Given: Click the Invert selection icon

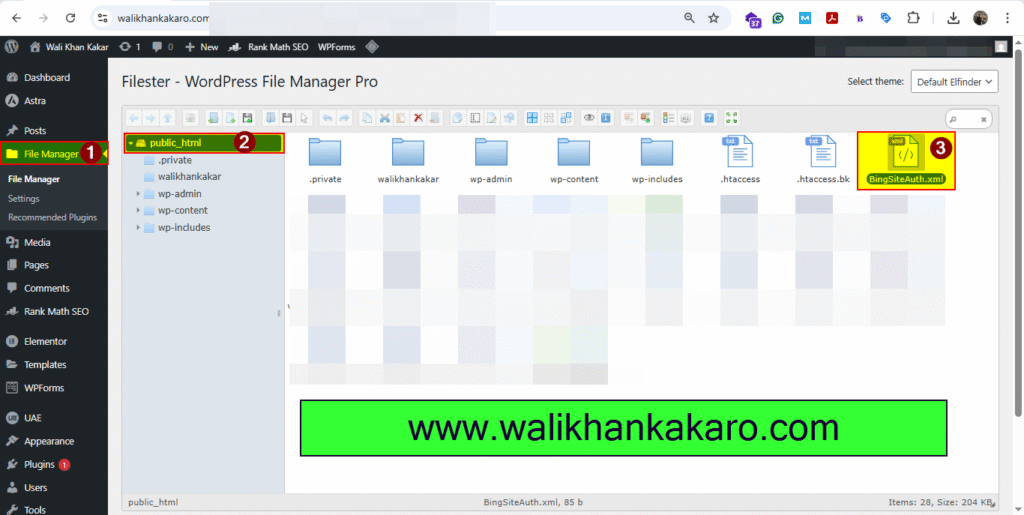Looking at the screenshot, I should [566, 118].
